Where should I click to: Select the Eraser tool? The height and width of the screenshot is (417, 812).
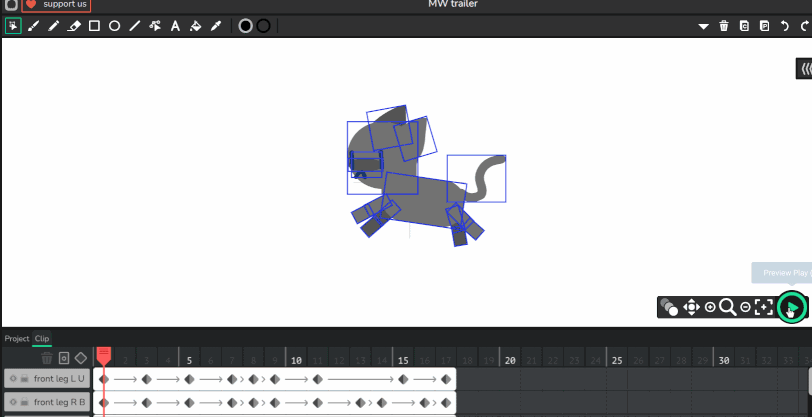74,26
